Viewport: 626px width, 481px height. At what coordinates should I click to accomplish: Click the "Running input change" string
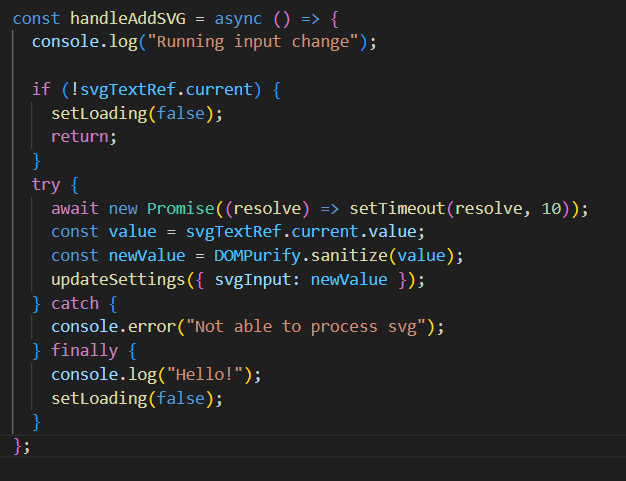tap(254, 42)
